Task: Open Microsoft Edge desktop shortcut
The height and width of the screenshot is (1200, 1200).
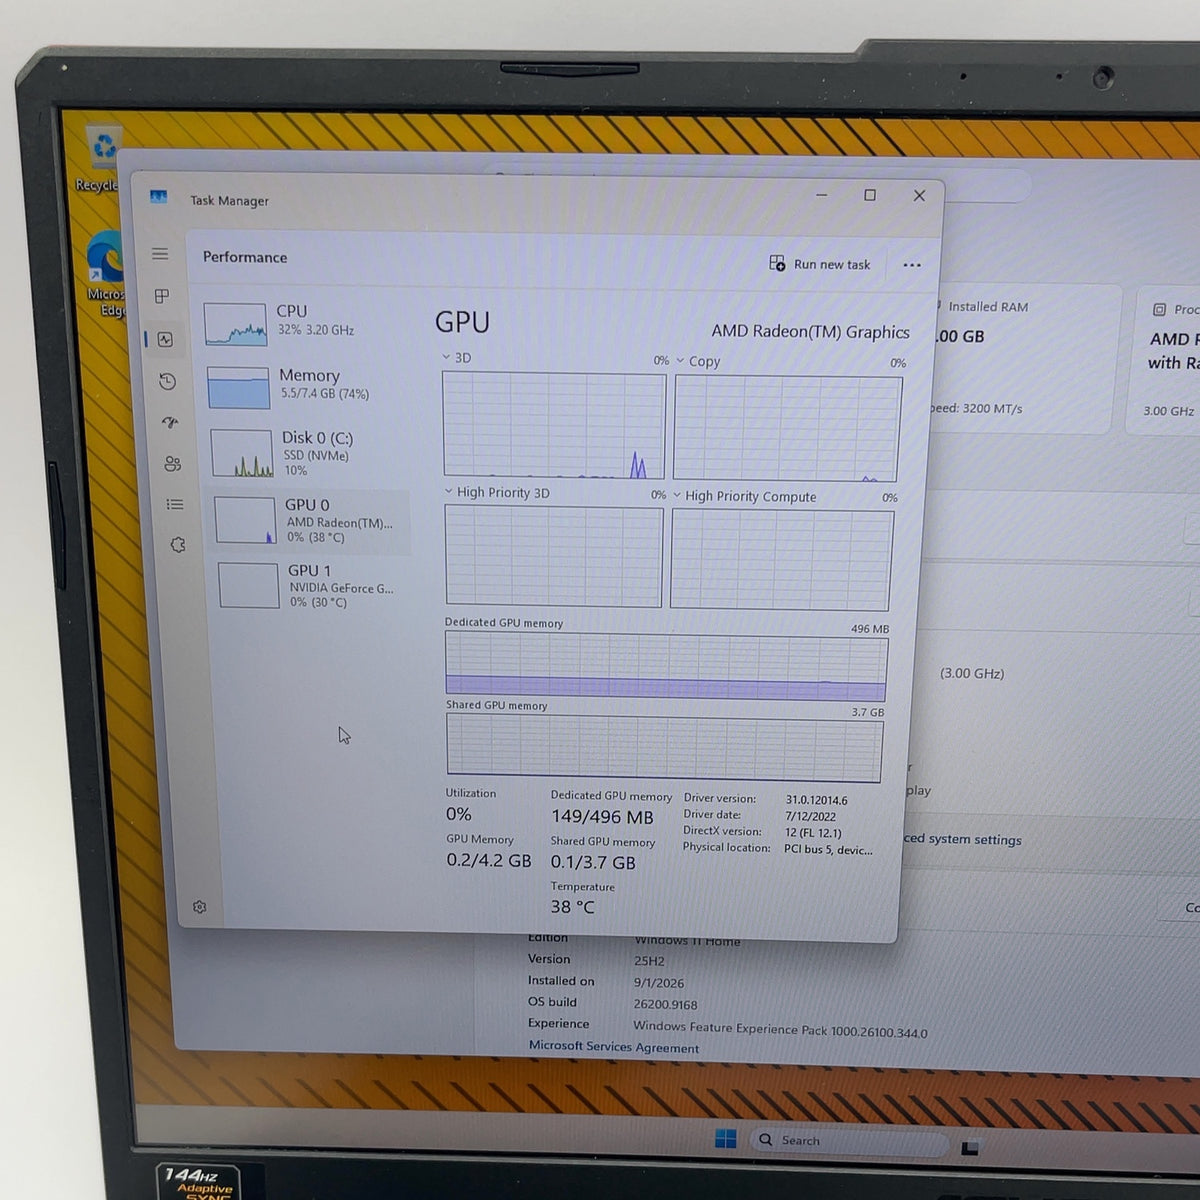Action: (x=107, y=274)
